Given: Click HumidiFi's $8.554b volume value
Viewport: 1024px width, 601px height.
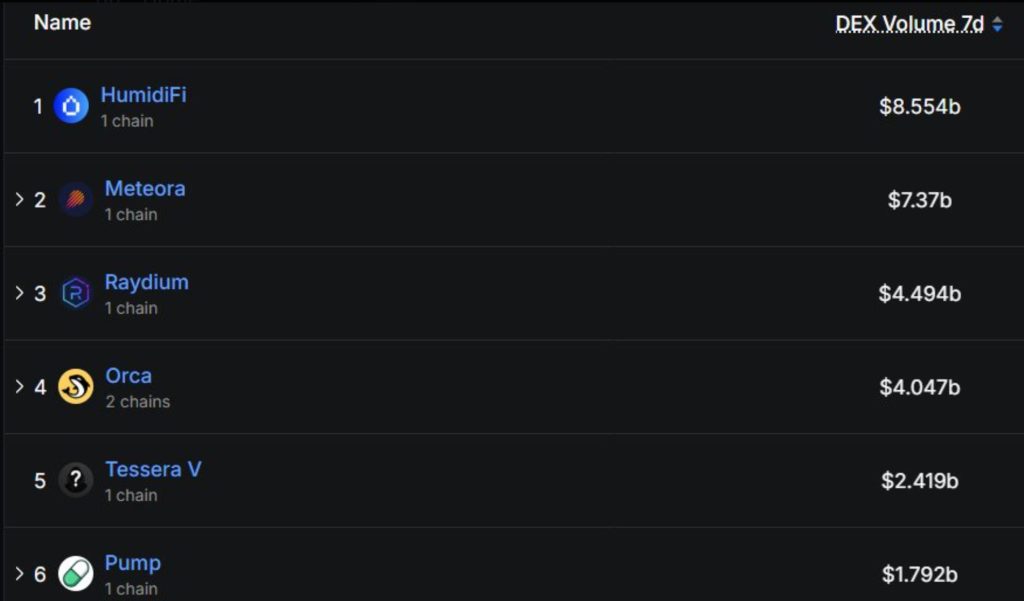Looking at the screenshot, I should pos(920,106).
